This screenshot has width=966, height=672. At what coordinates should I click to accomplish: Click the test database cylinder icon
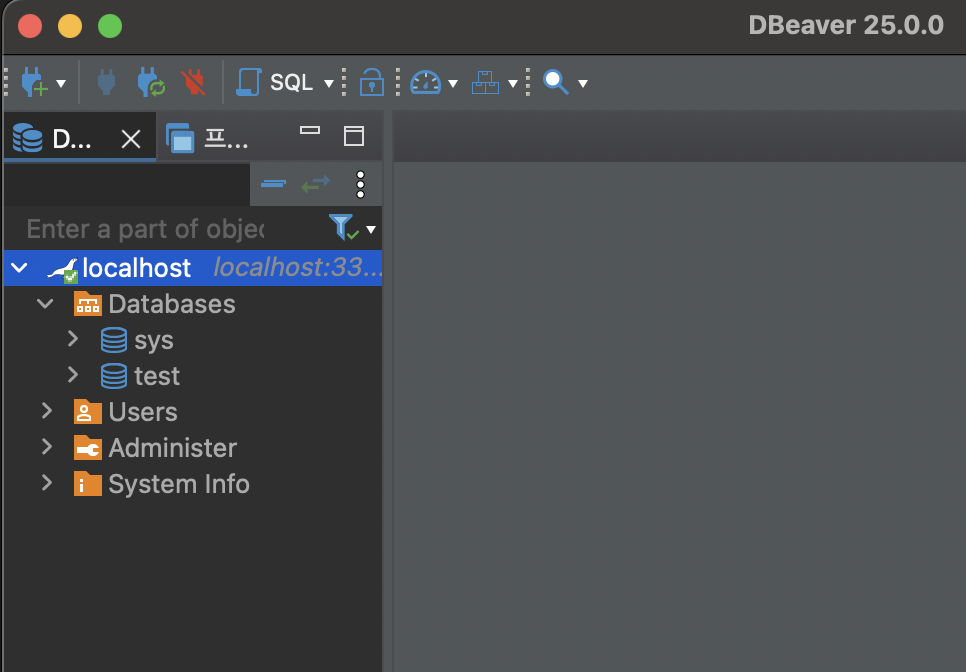pyautogui.click(x=114, y=376)
